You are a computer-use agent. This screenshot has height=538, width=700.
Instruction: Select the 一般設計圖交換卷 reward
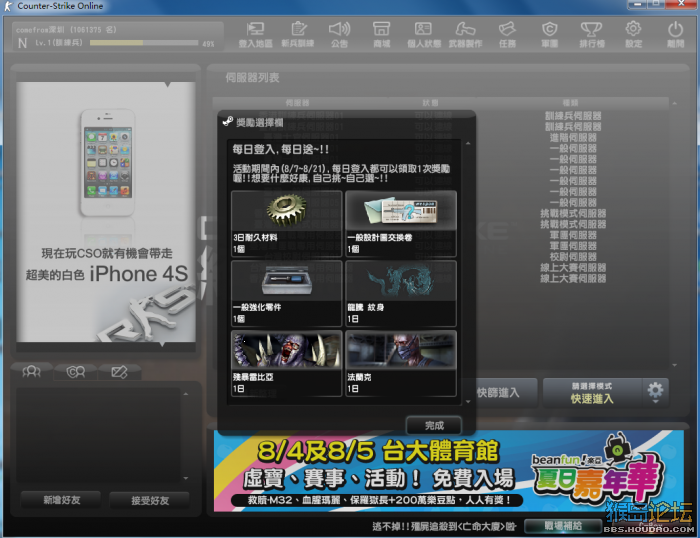(401, 223)
